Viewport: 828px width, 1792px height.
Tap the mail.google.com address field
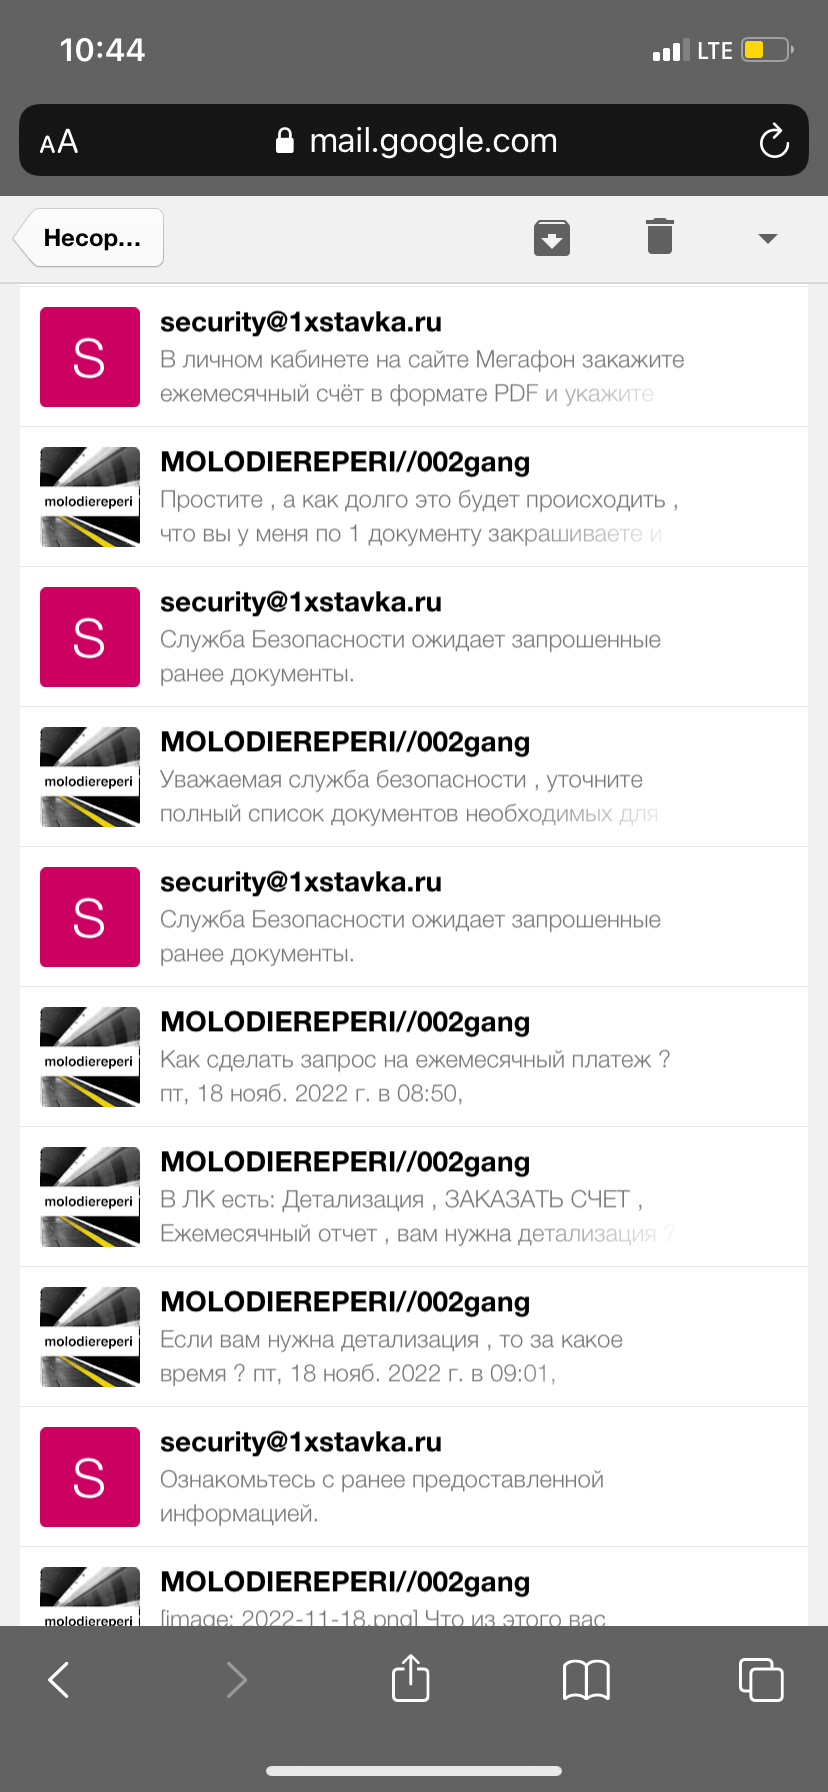[414, 140]
